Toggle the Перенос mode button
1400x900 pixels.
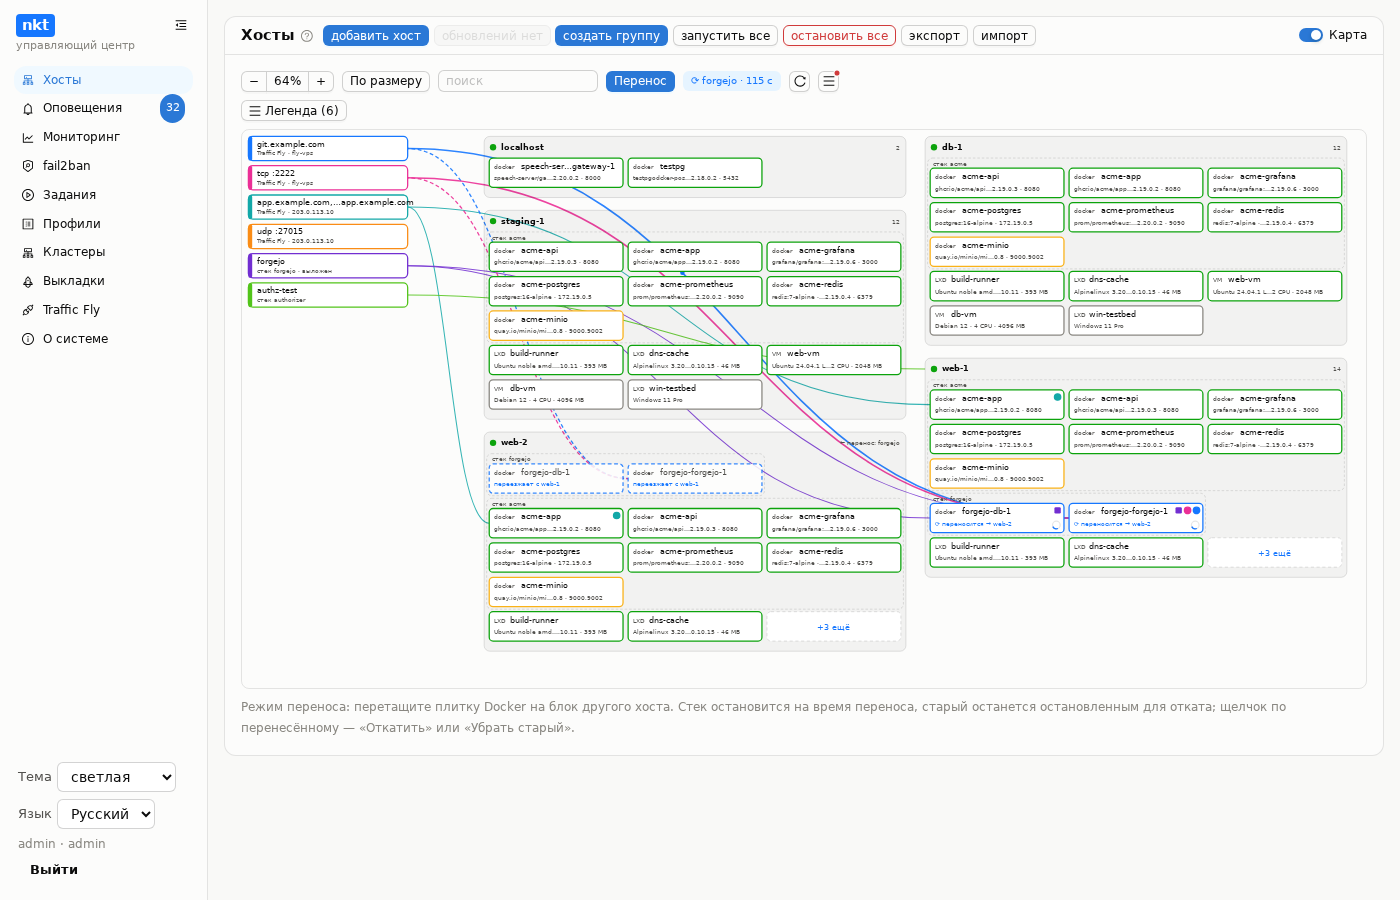point(640,81)
